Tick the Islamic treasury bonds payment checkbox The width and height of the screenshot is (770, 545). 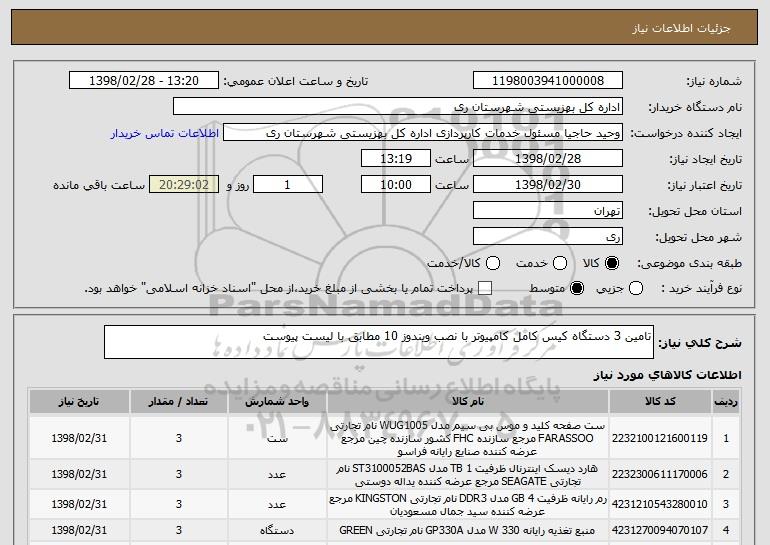pyautogui.click(x=485, y=288)
